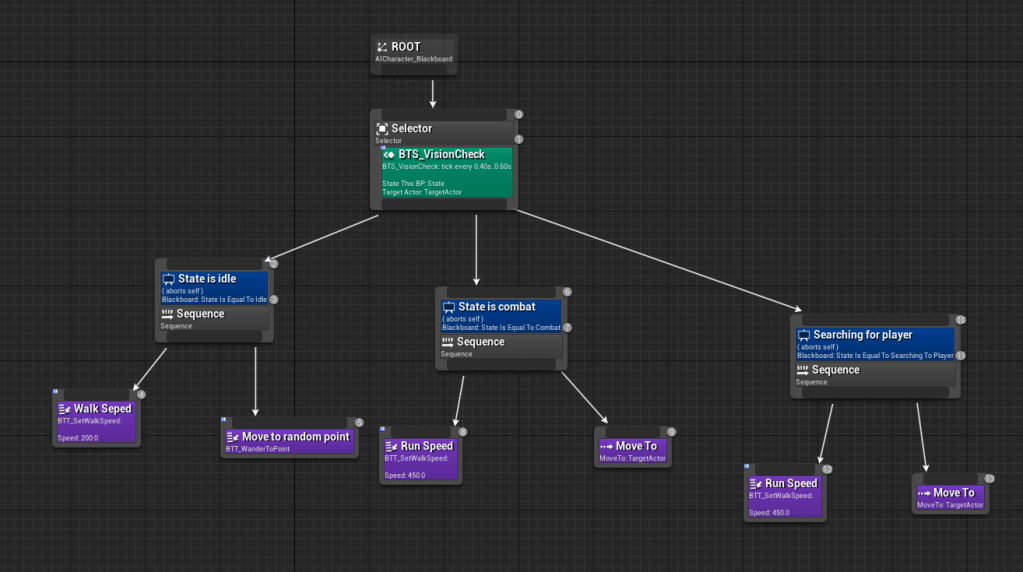Click the Searching for player decorator icon
The width and height of the screenshot is (1023, 572).
click(x=804, y=335)
